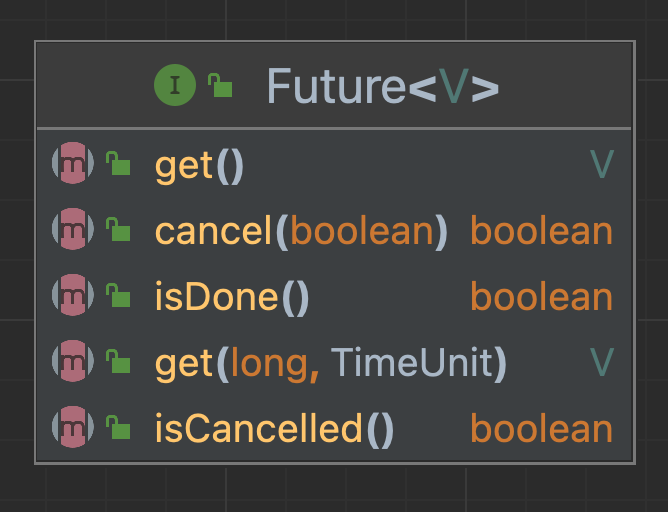The image size is (668, 512).
Task: Click the TimeUnit parameter type
Action: (412, 362)
